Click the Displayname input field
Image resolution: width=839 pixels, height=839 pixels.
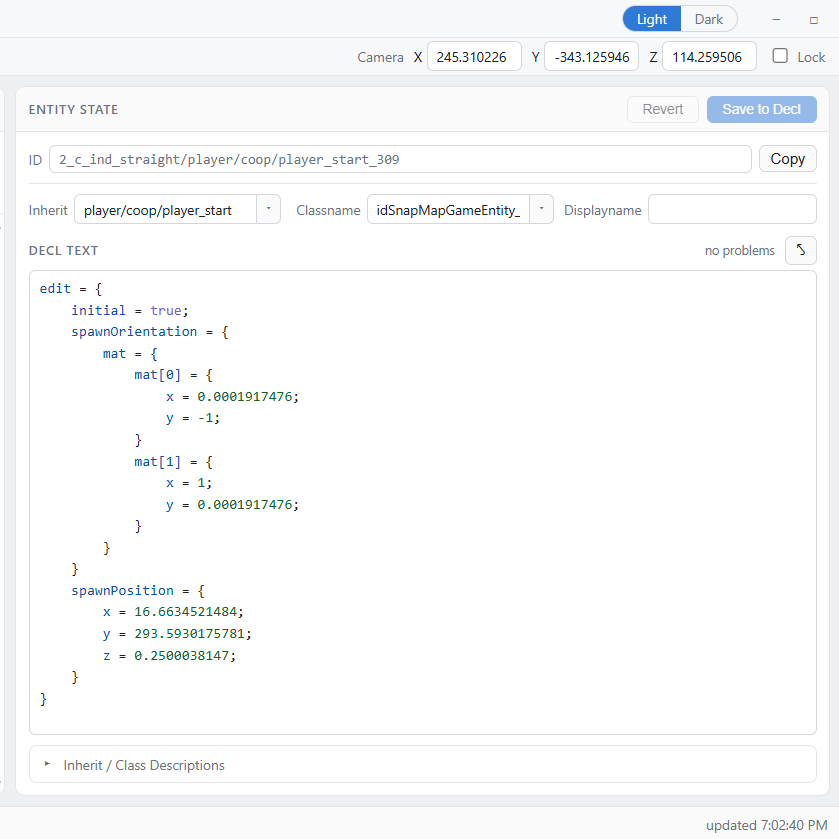[x=732, y=209]
